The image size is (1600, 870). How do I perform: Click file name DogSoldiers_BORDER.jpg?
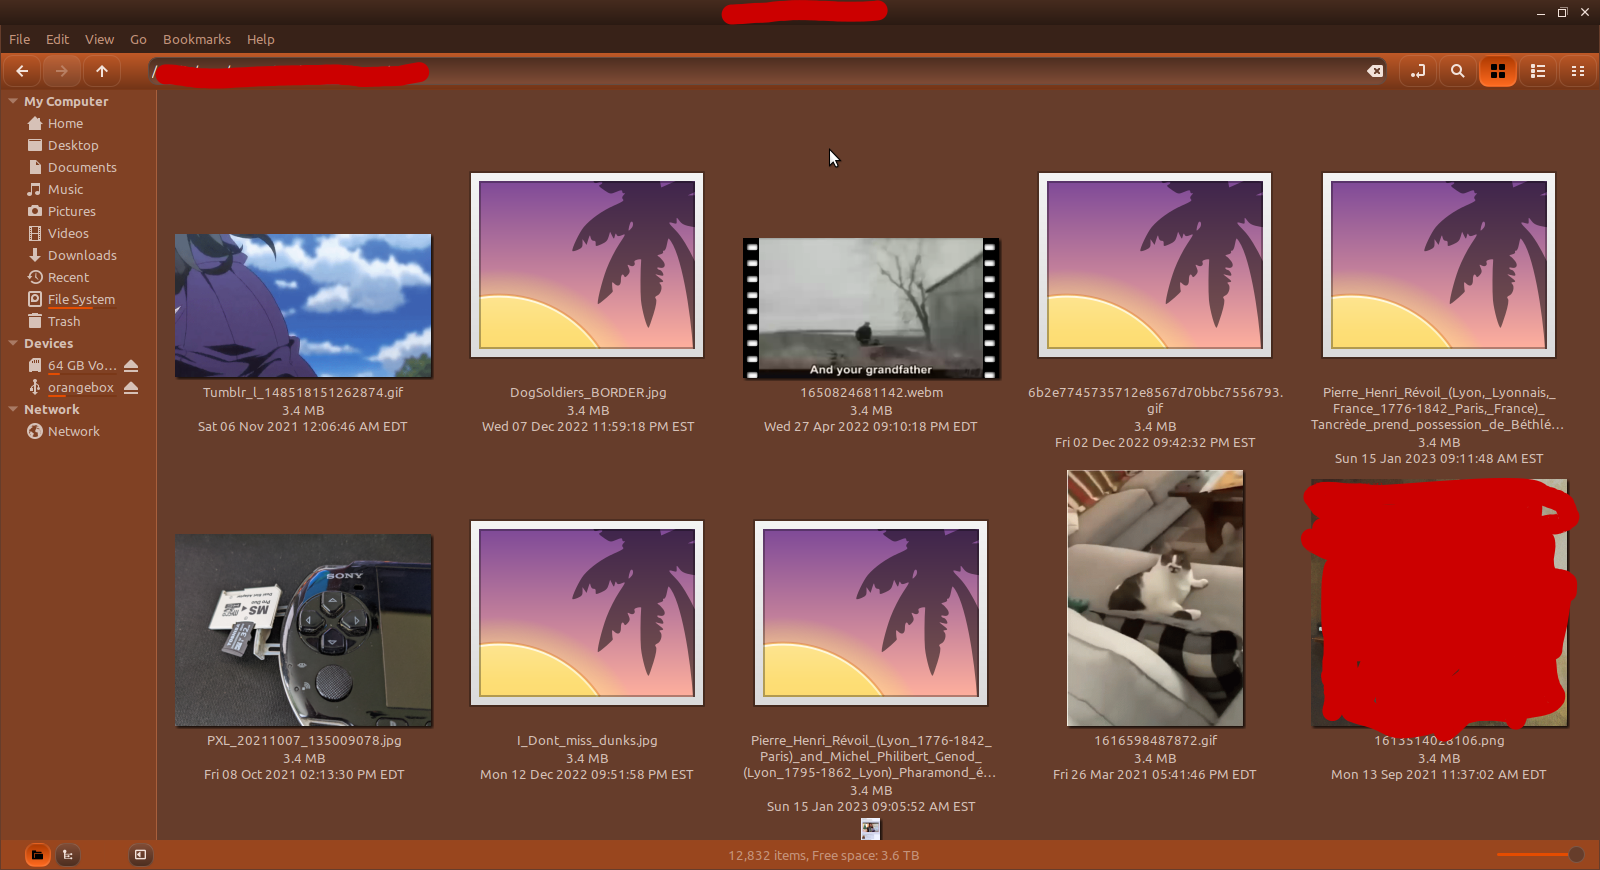coord(588,393)
